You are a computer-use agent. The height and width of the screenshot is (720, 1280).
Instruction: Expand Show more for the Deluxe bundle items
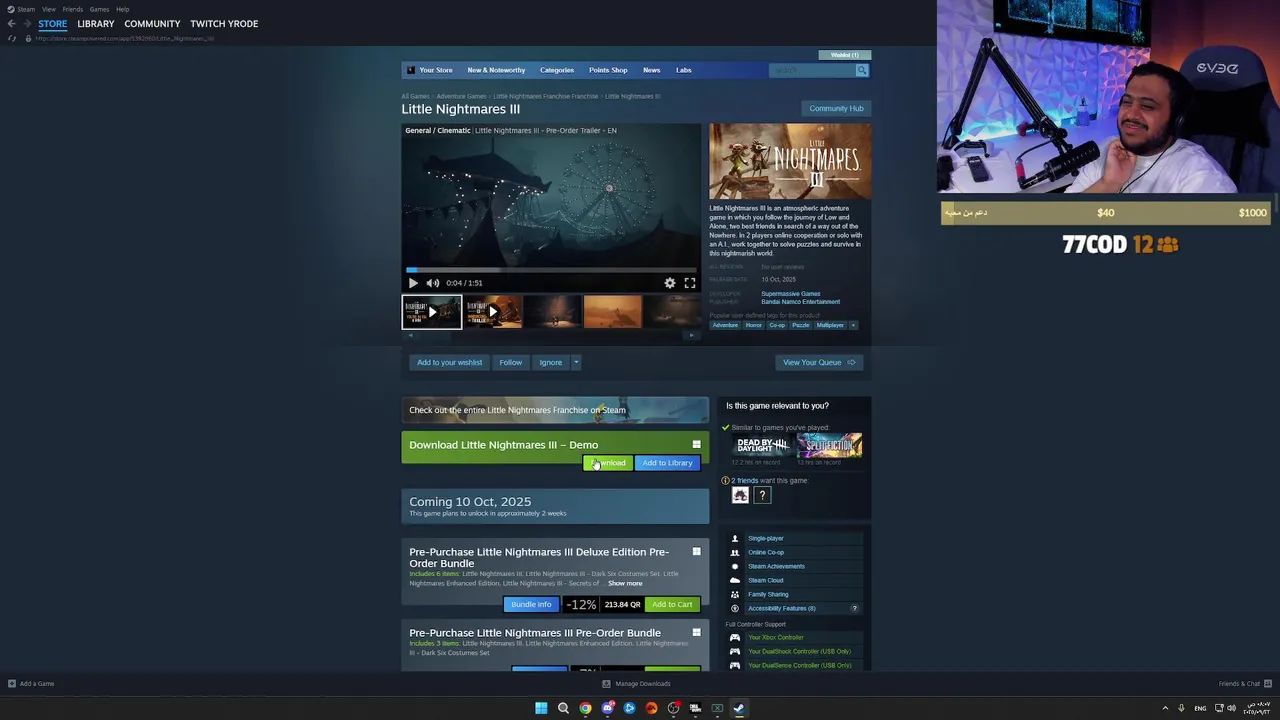tap(625, 583)
